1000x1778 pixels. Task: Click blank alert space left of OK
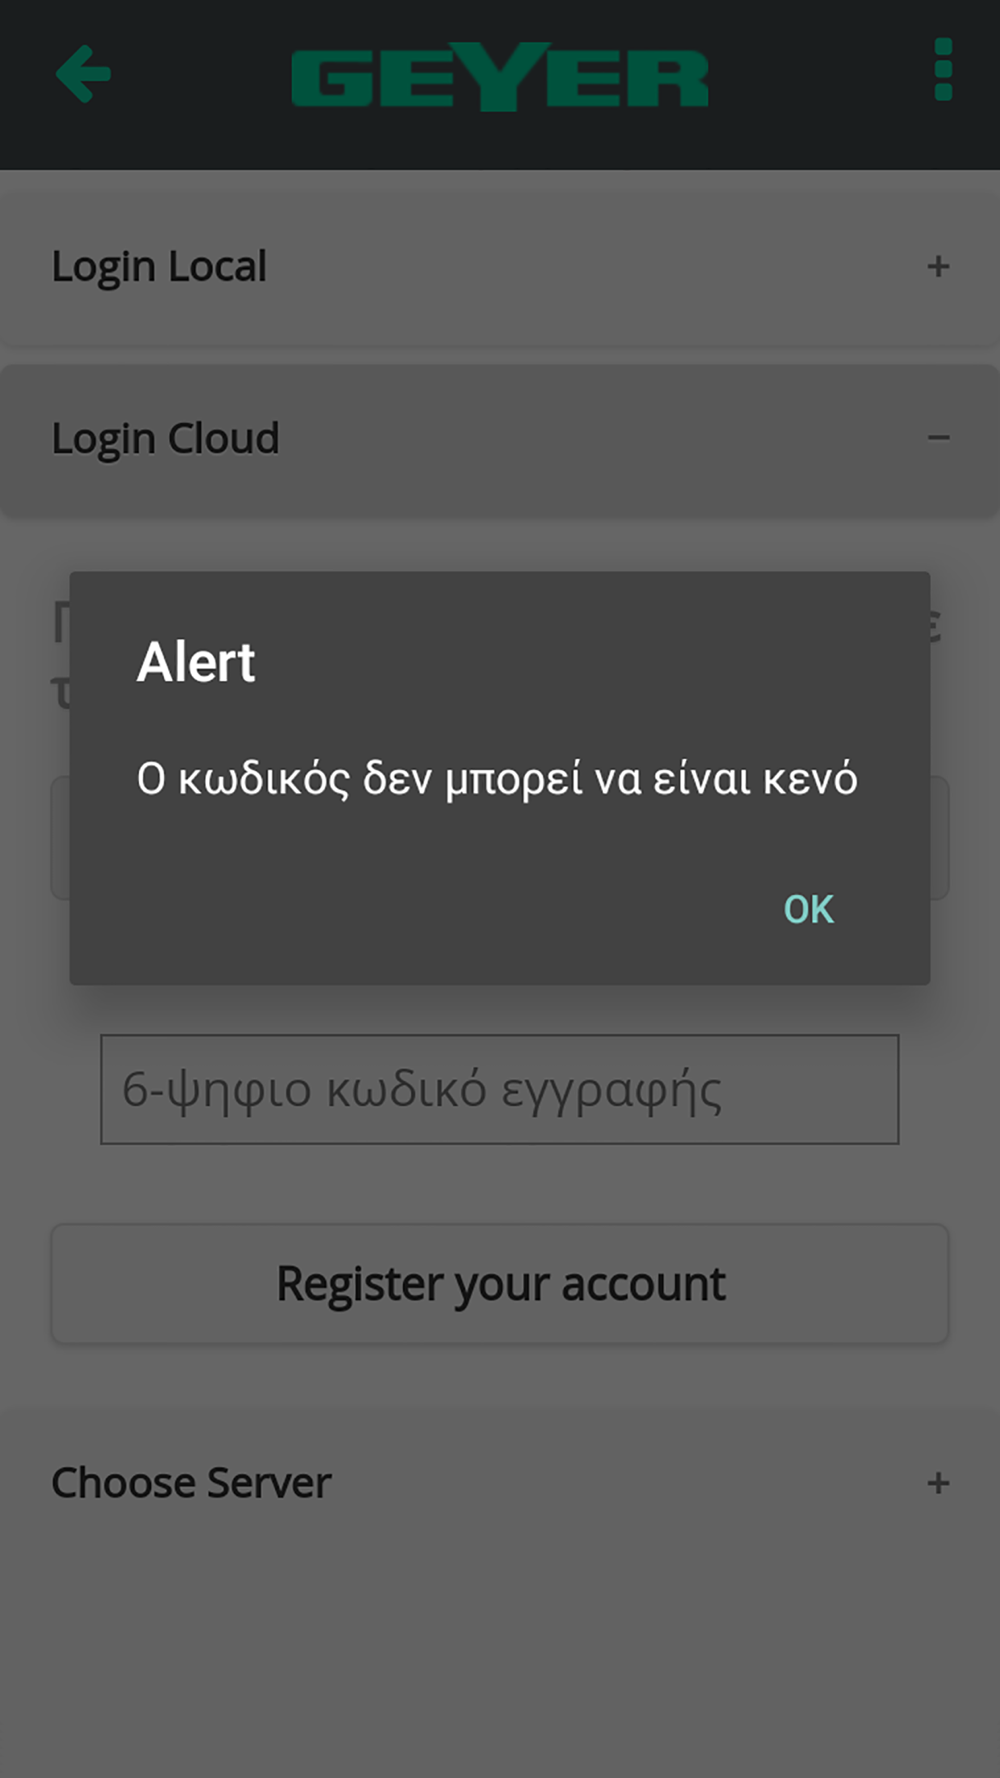pyautogui.click(x=420, y=909)
